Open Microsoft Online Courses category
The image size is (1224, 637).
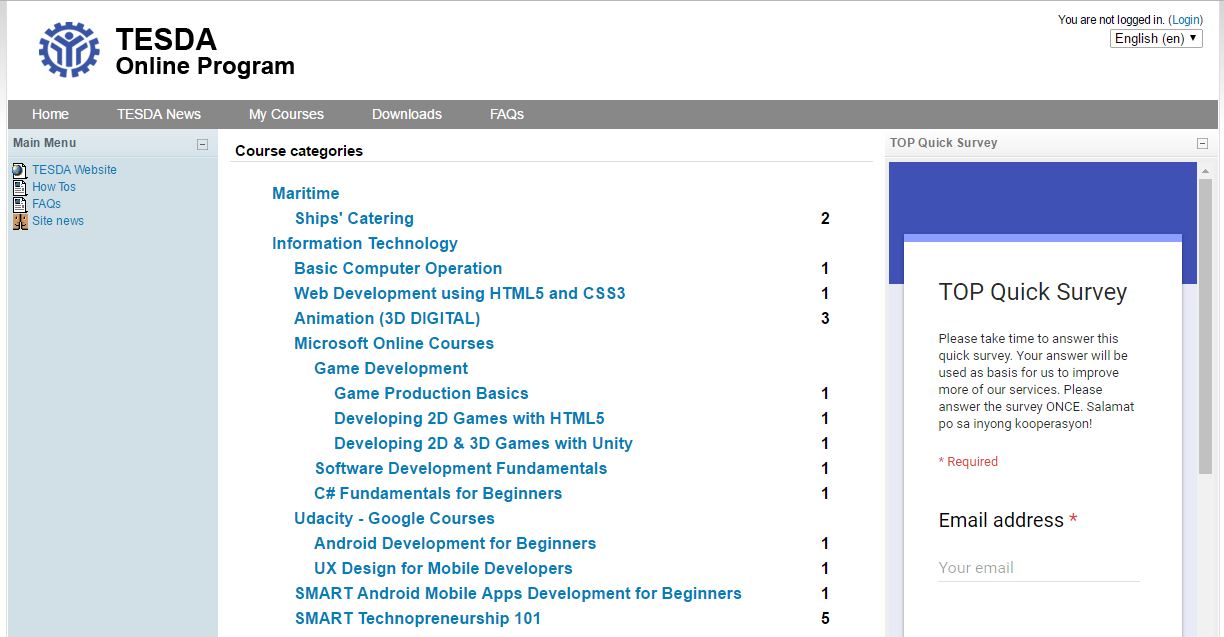(394, 343)
